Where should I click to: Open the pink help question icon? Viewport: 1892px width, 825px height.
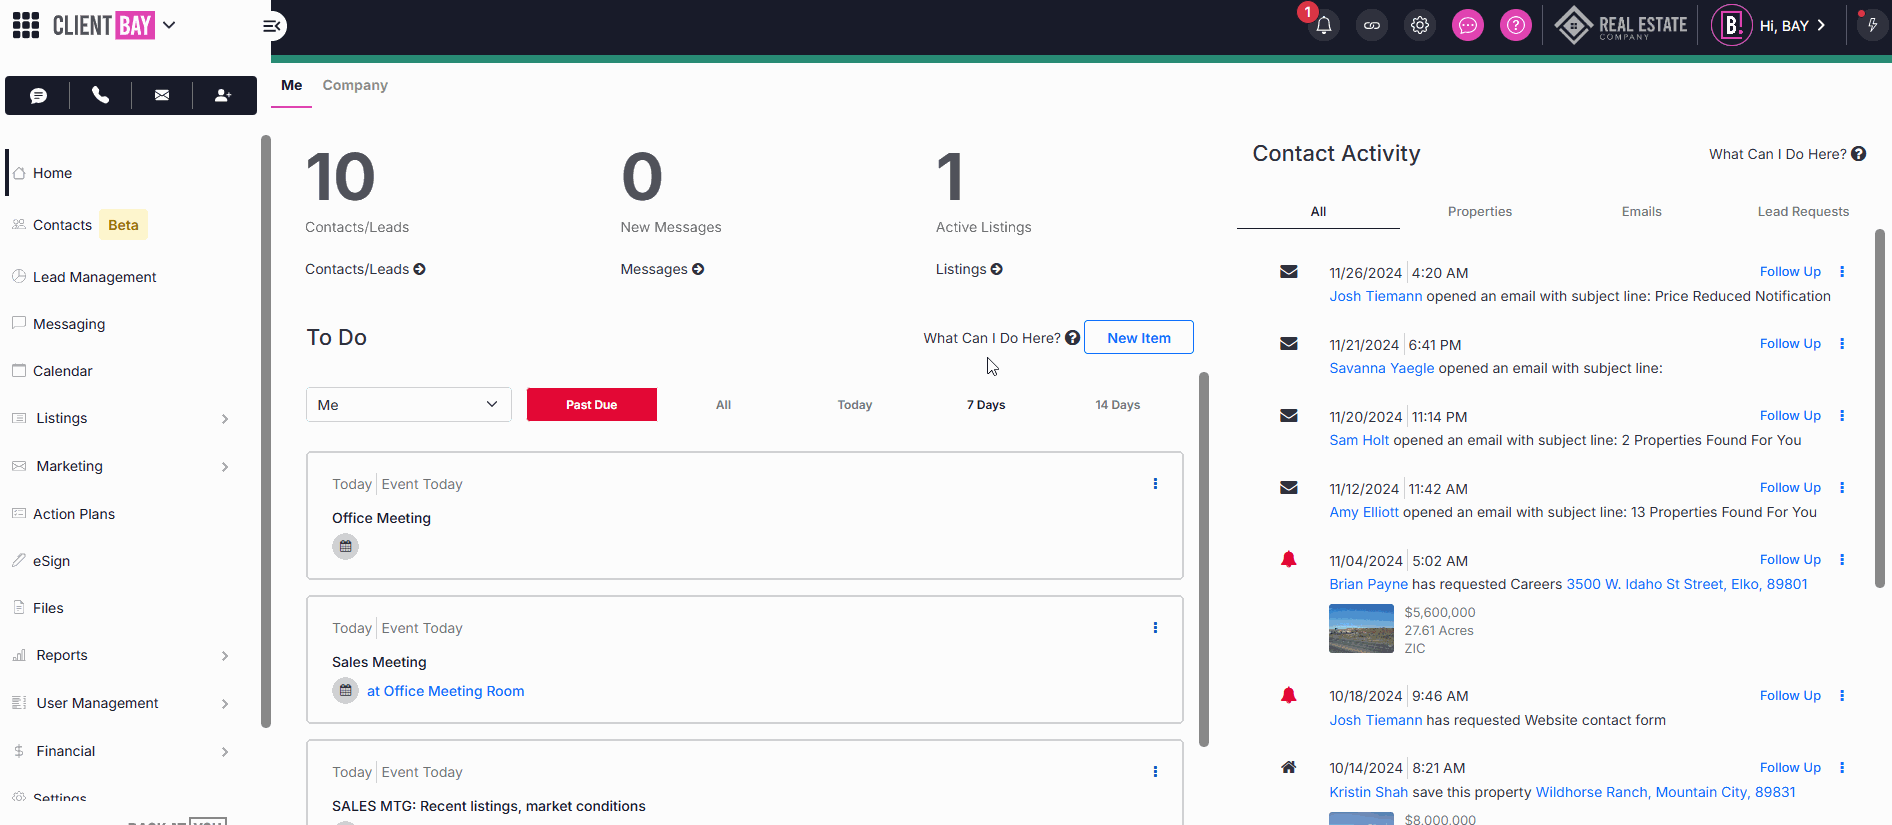click(x=1516, y=26)
